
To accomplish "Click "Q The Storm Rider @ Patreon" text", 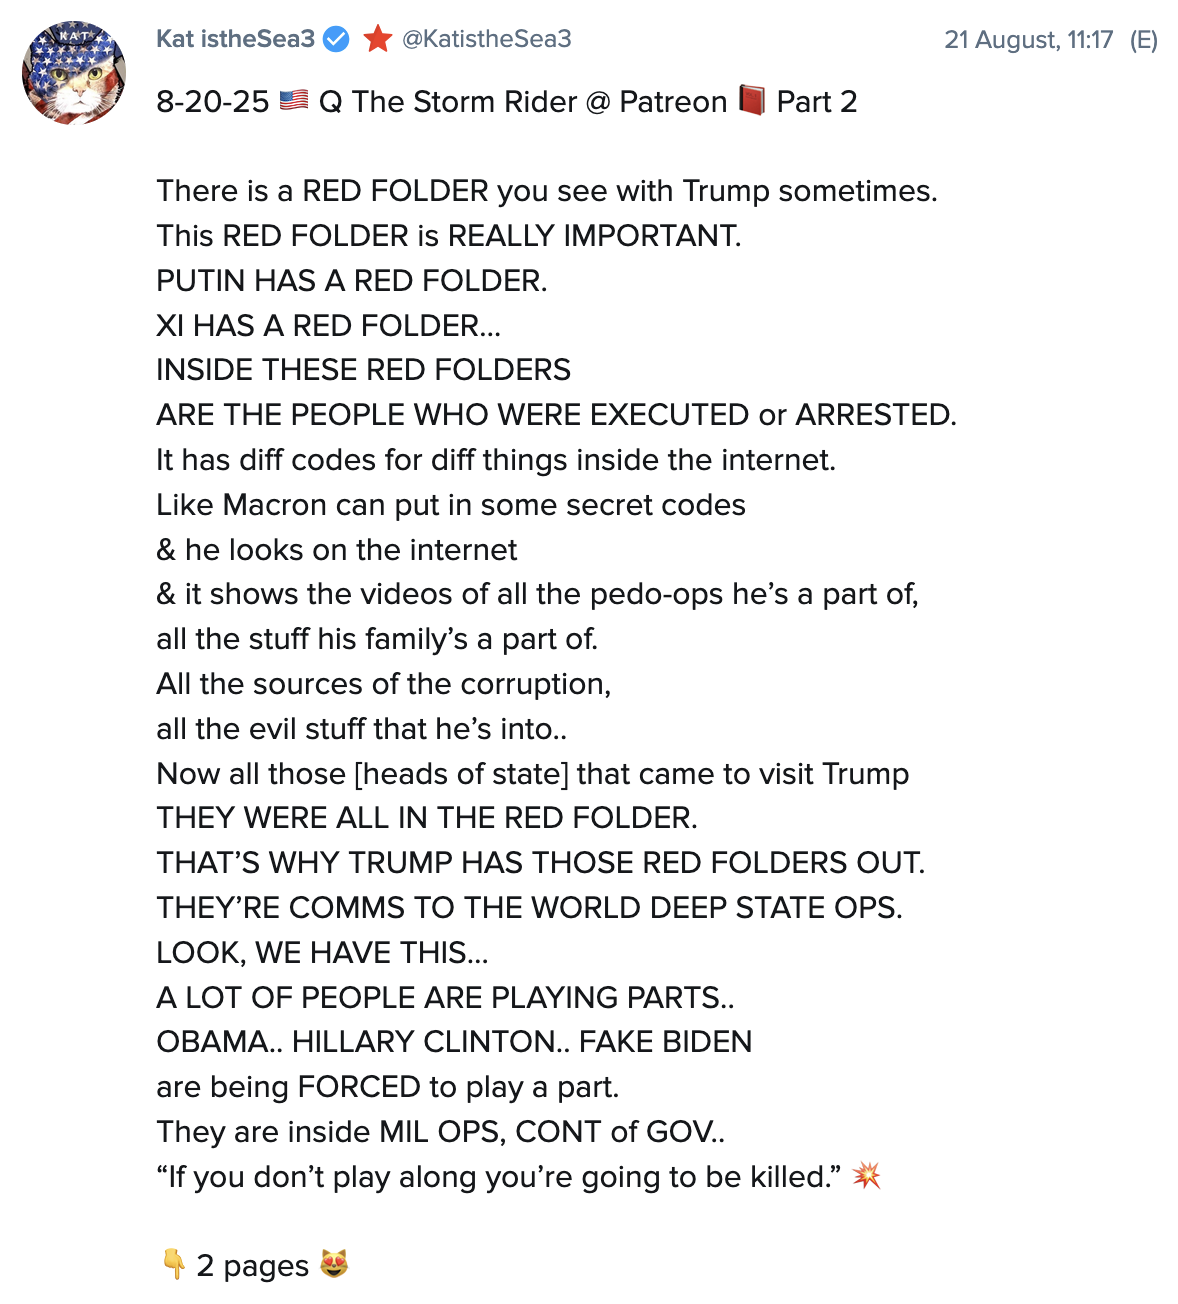I will click(523, 102).
